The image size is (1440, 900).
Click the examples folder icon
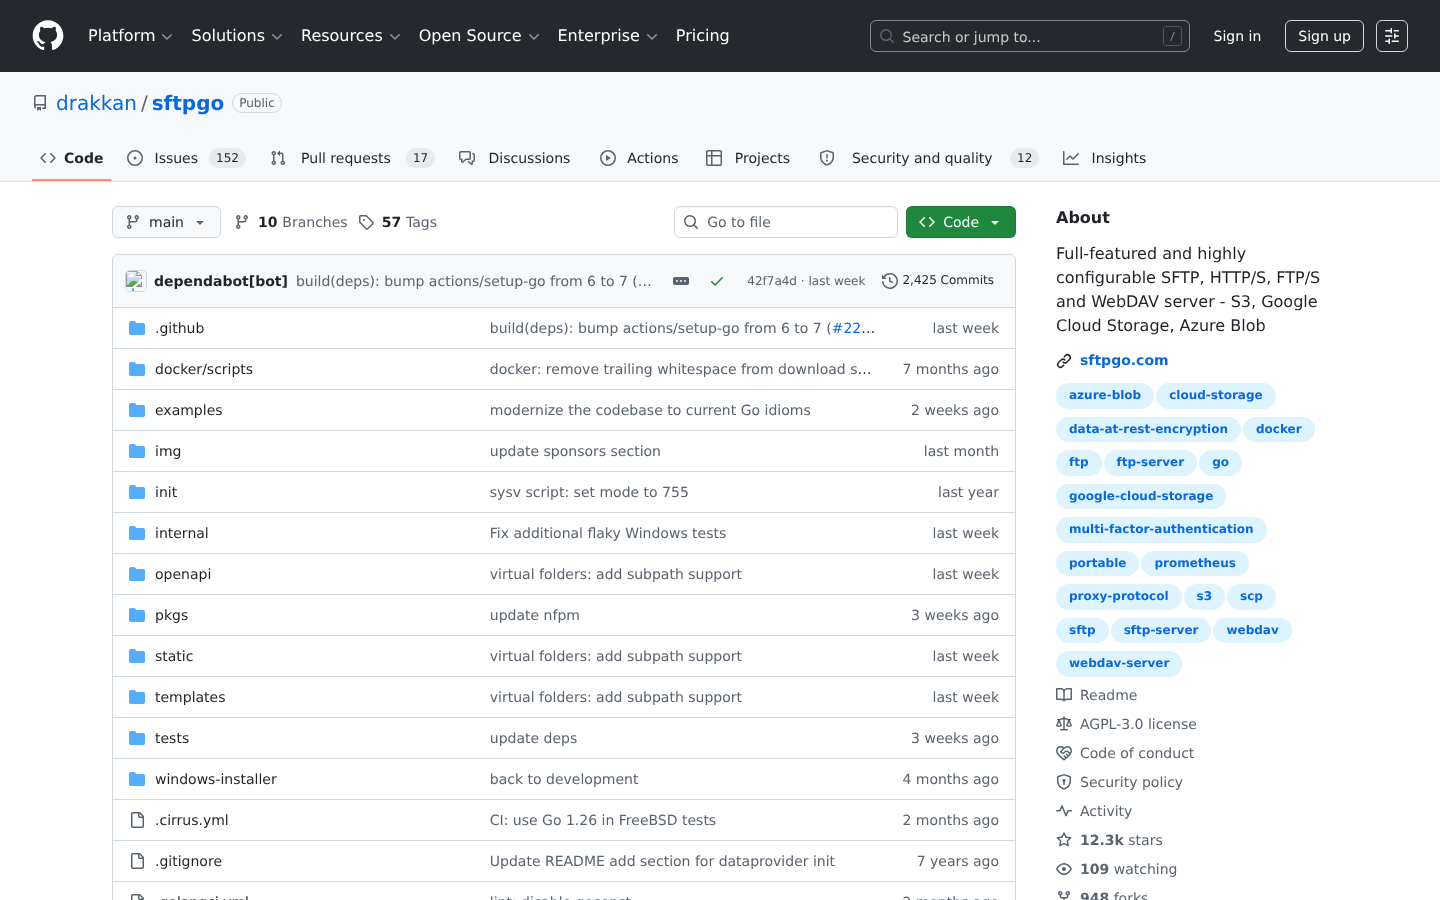tap(137, 410)
